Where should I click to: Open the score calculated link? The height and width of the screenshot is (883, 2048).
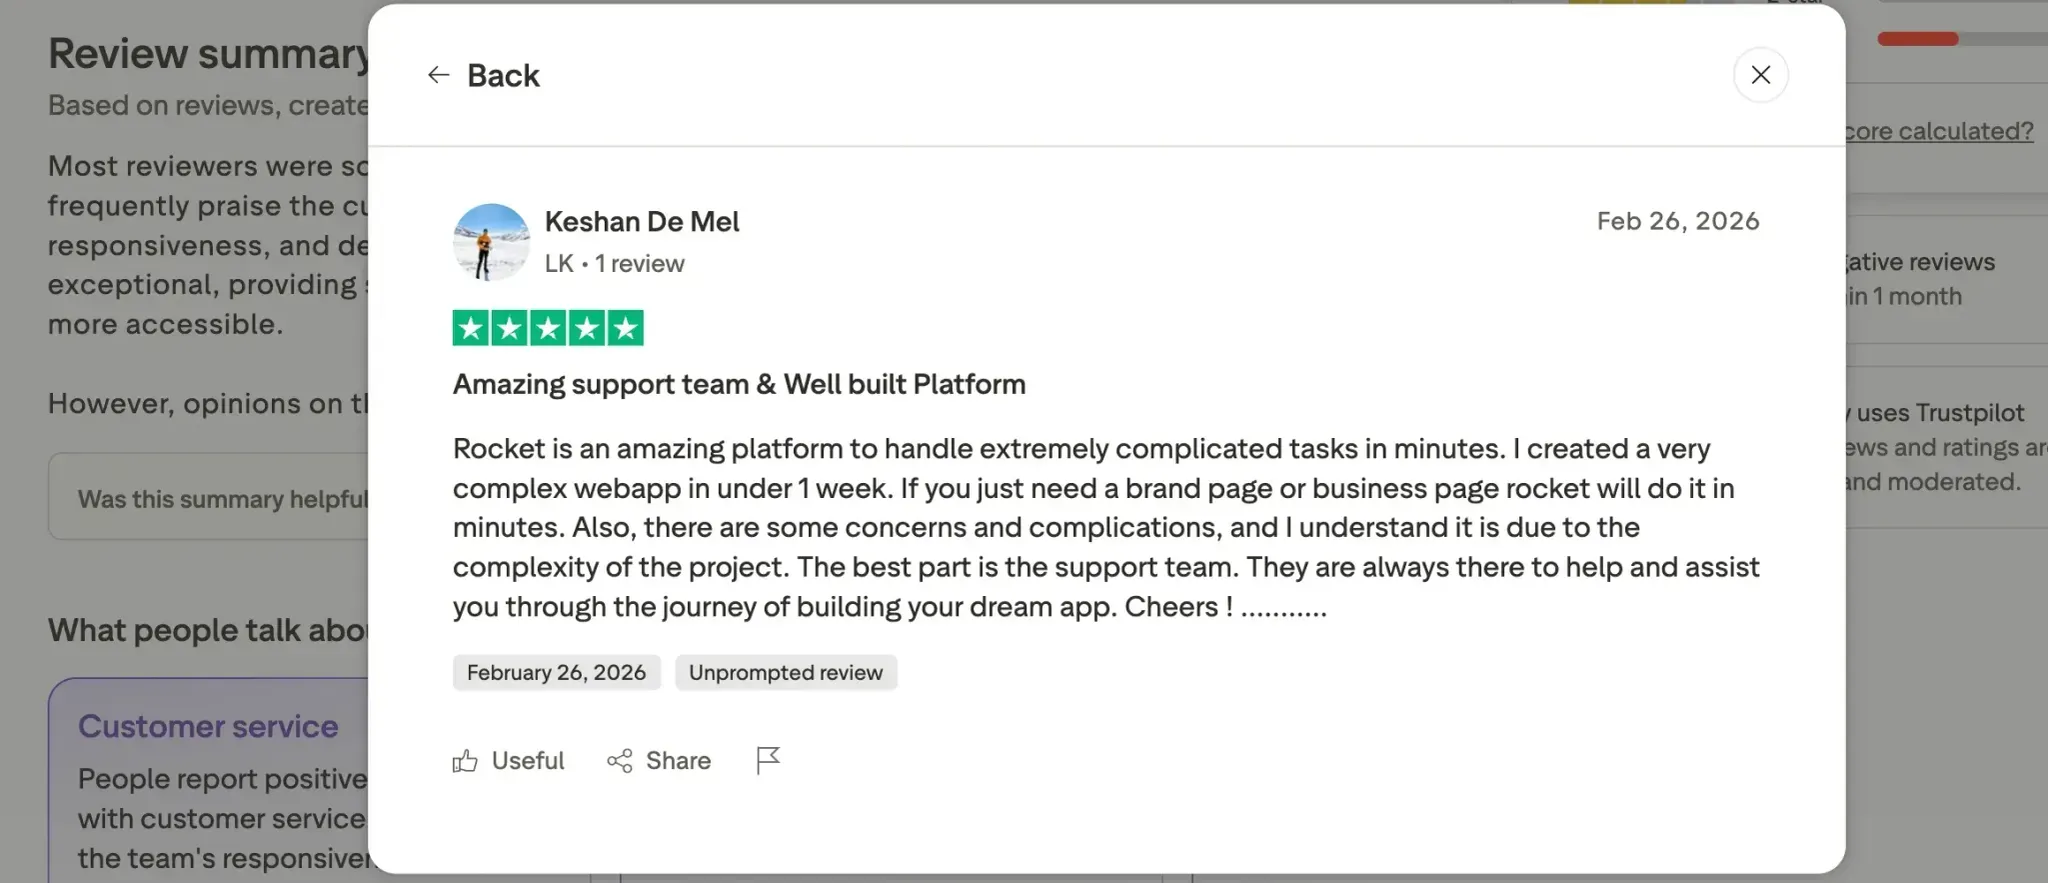tap(1940, 131)
